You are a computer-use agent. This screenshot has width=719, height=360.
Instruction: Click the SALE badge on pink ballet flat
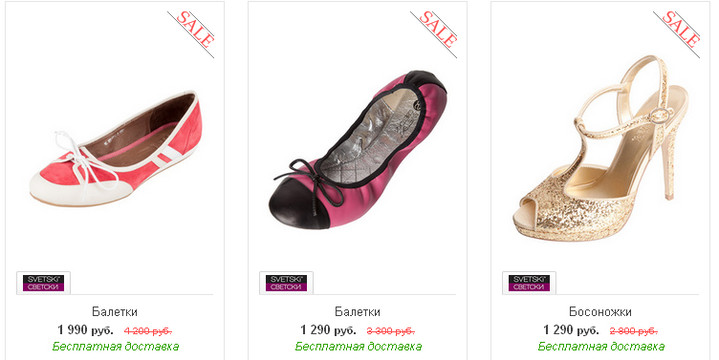[x=434, y=34]
